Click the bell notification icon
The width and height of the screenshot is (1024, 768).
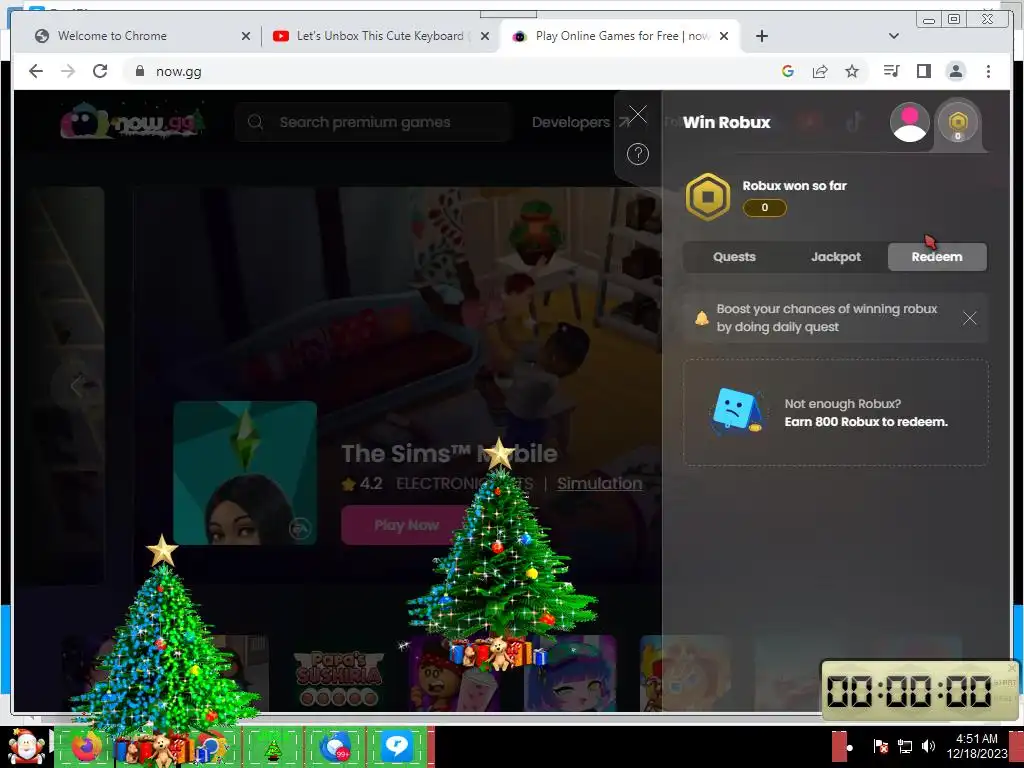point(701,318)
